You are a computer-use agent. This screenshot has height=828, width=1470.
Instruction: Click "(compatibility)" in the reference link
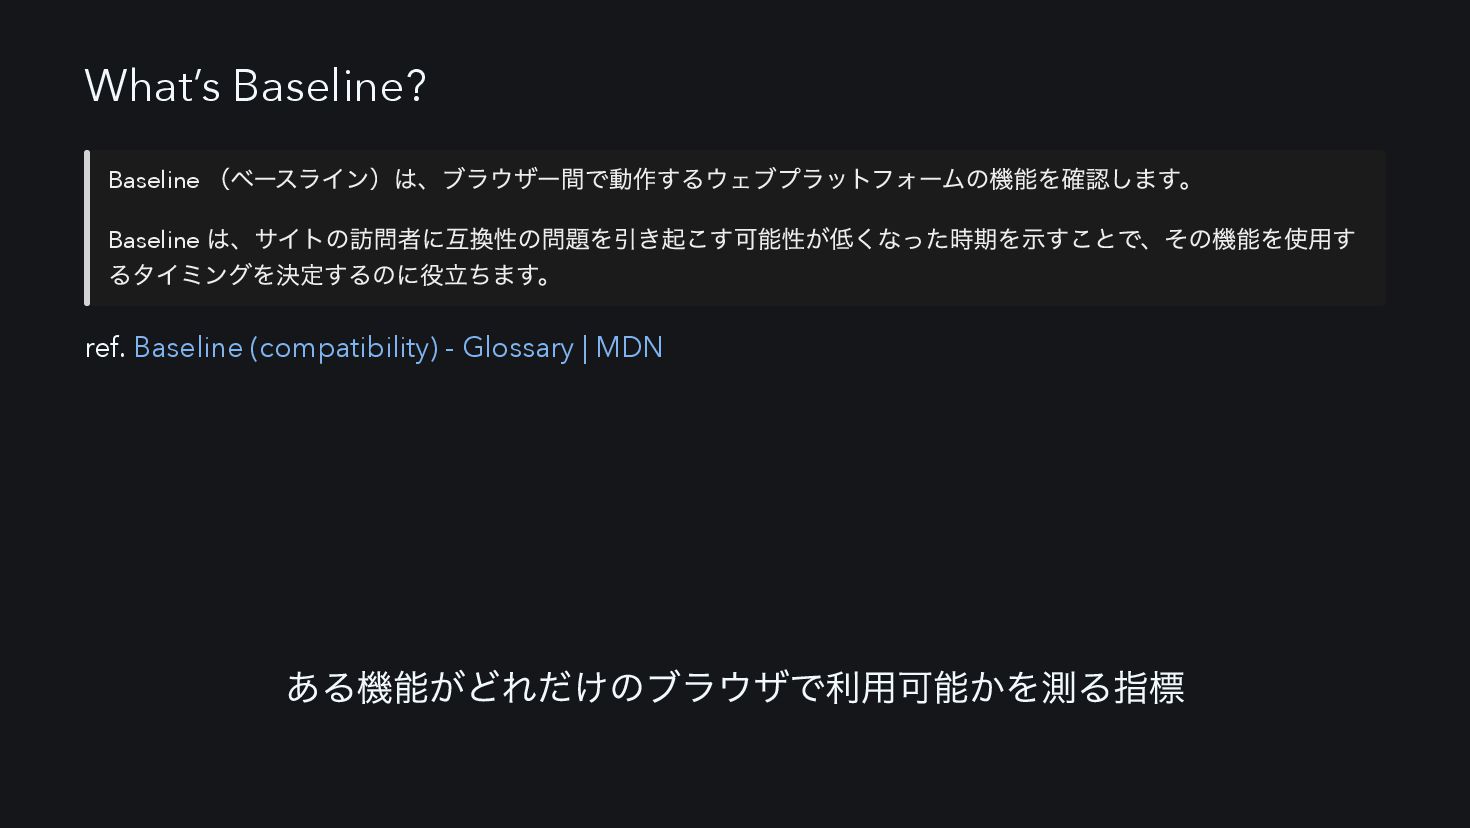click(344, 348)
